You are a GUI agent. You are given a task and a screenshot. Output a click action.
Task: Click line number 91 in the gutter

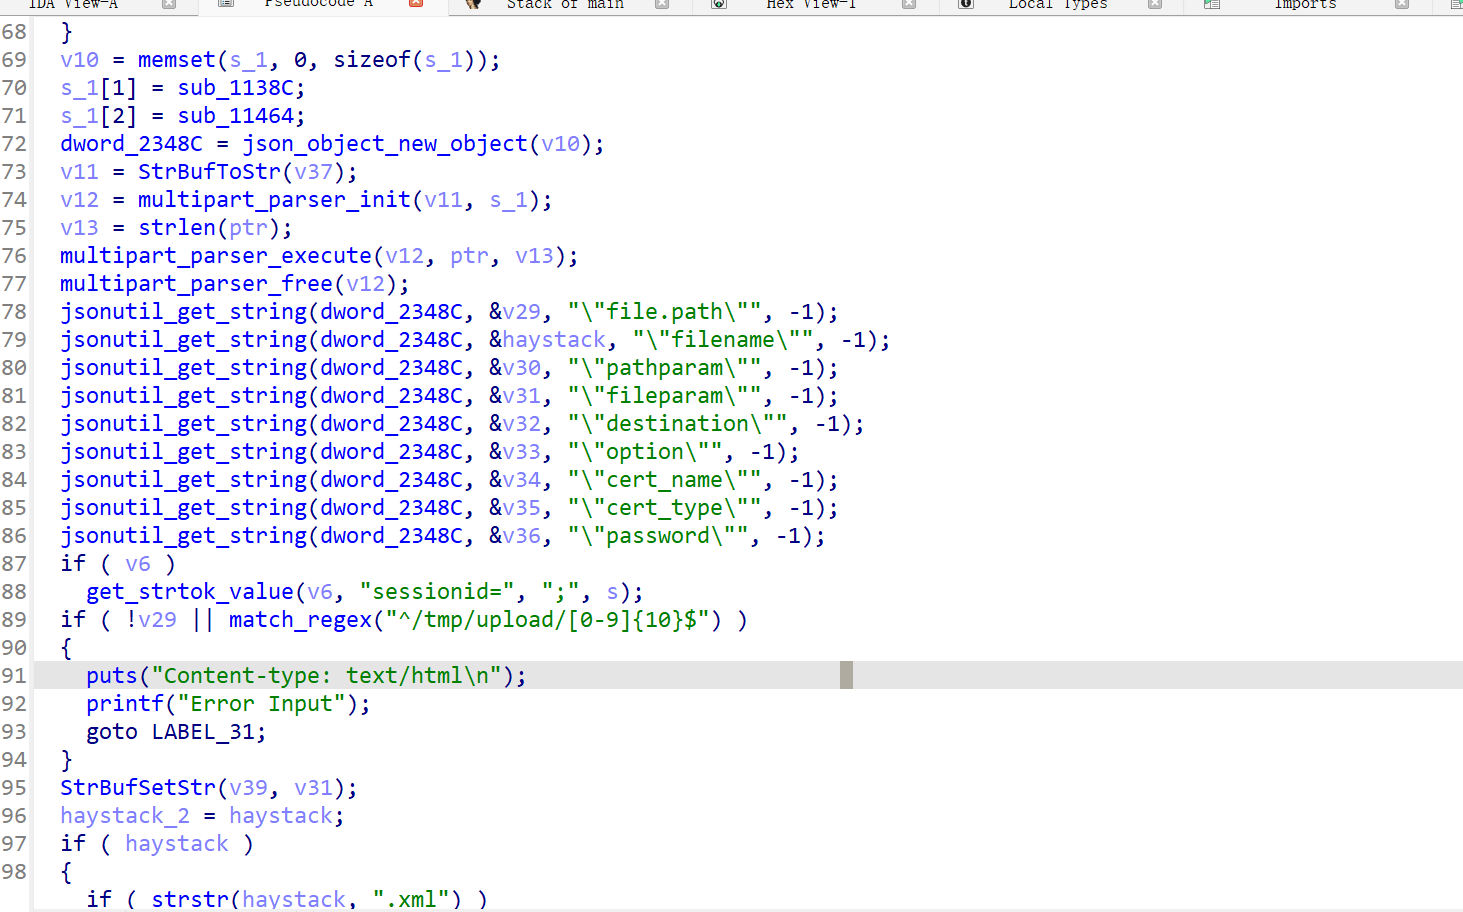coord(14,676)
